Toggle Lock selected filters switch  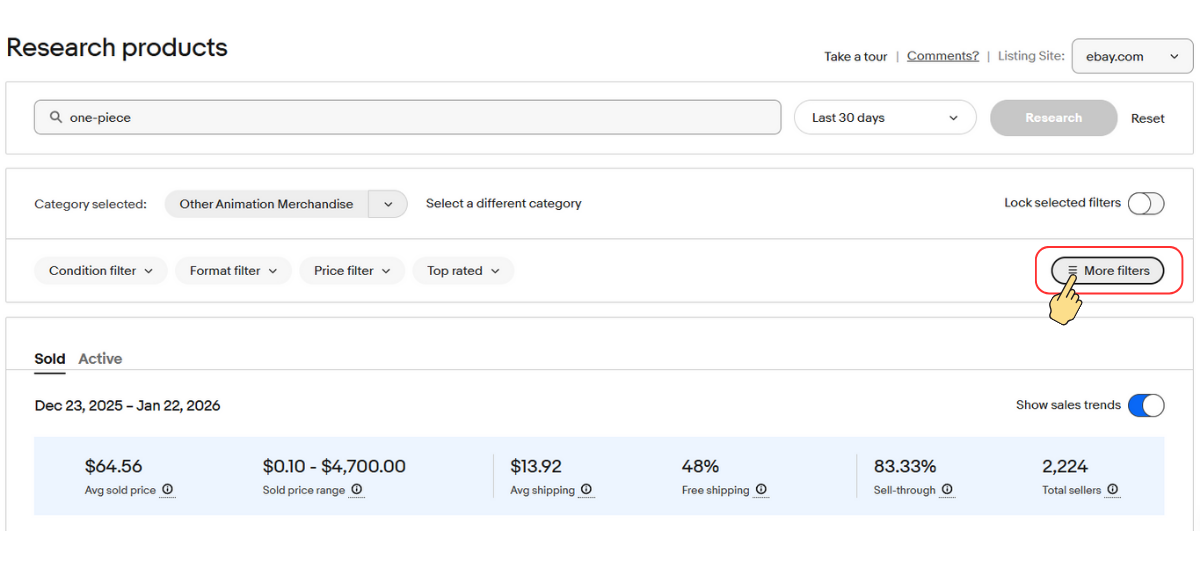click(x=1146, y=204)
